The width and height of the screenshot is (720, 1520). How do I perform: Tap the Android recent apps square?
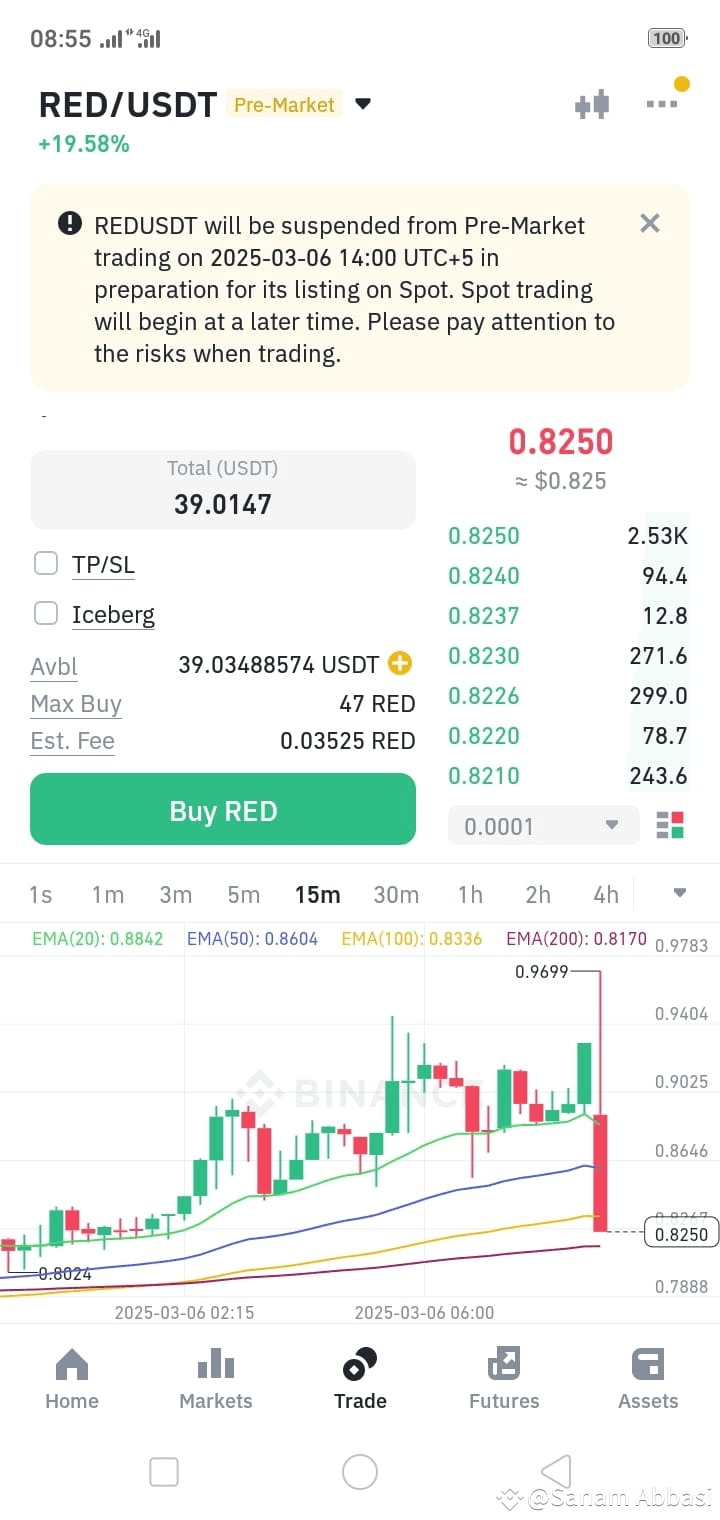pyautogui.click(x=163, y=1472)
